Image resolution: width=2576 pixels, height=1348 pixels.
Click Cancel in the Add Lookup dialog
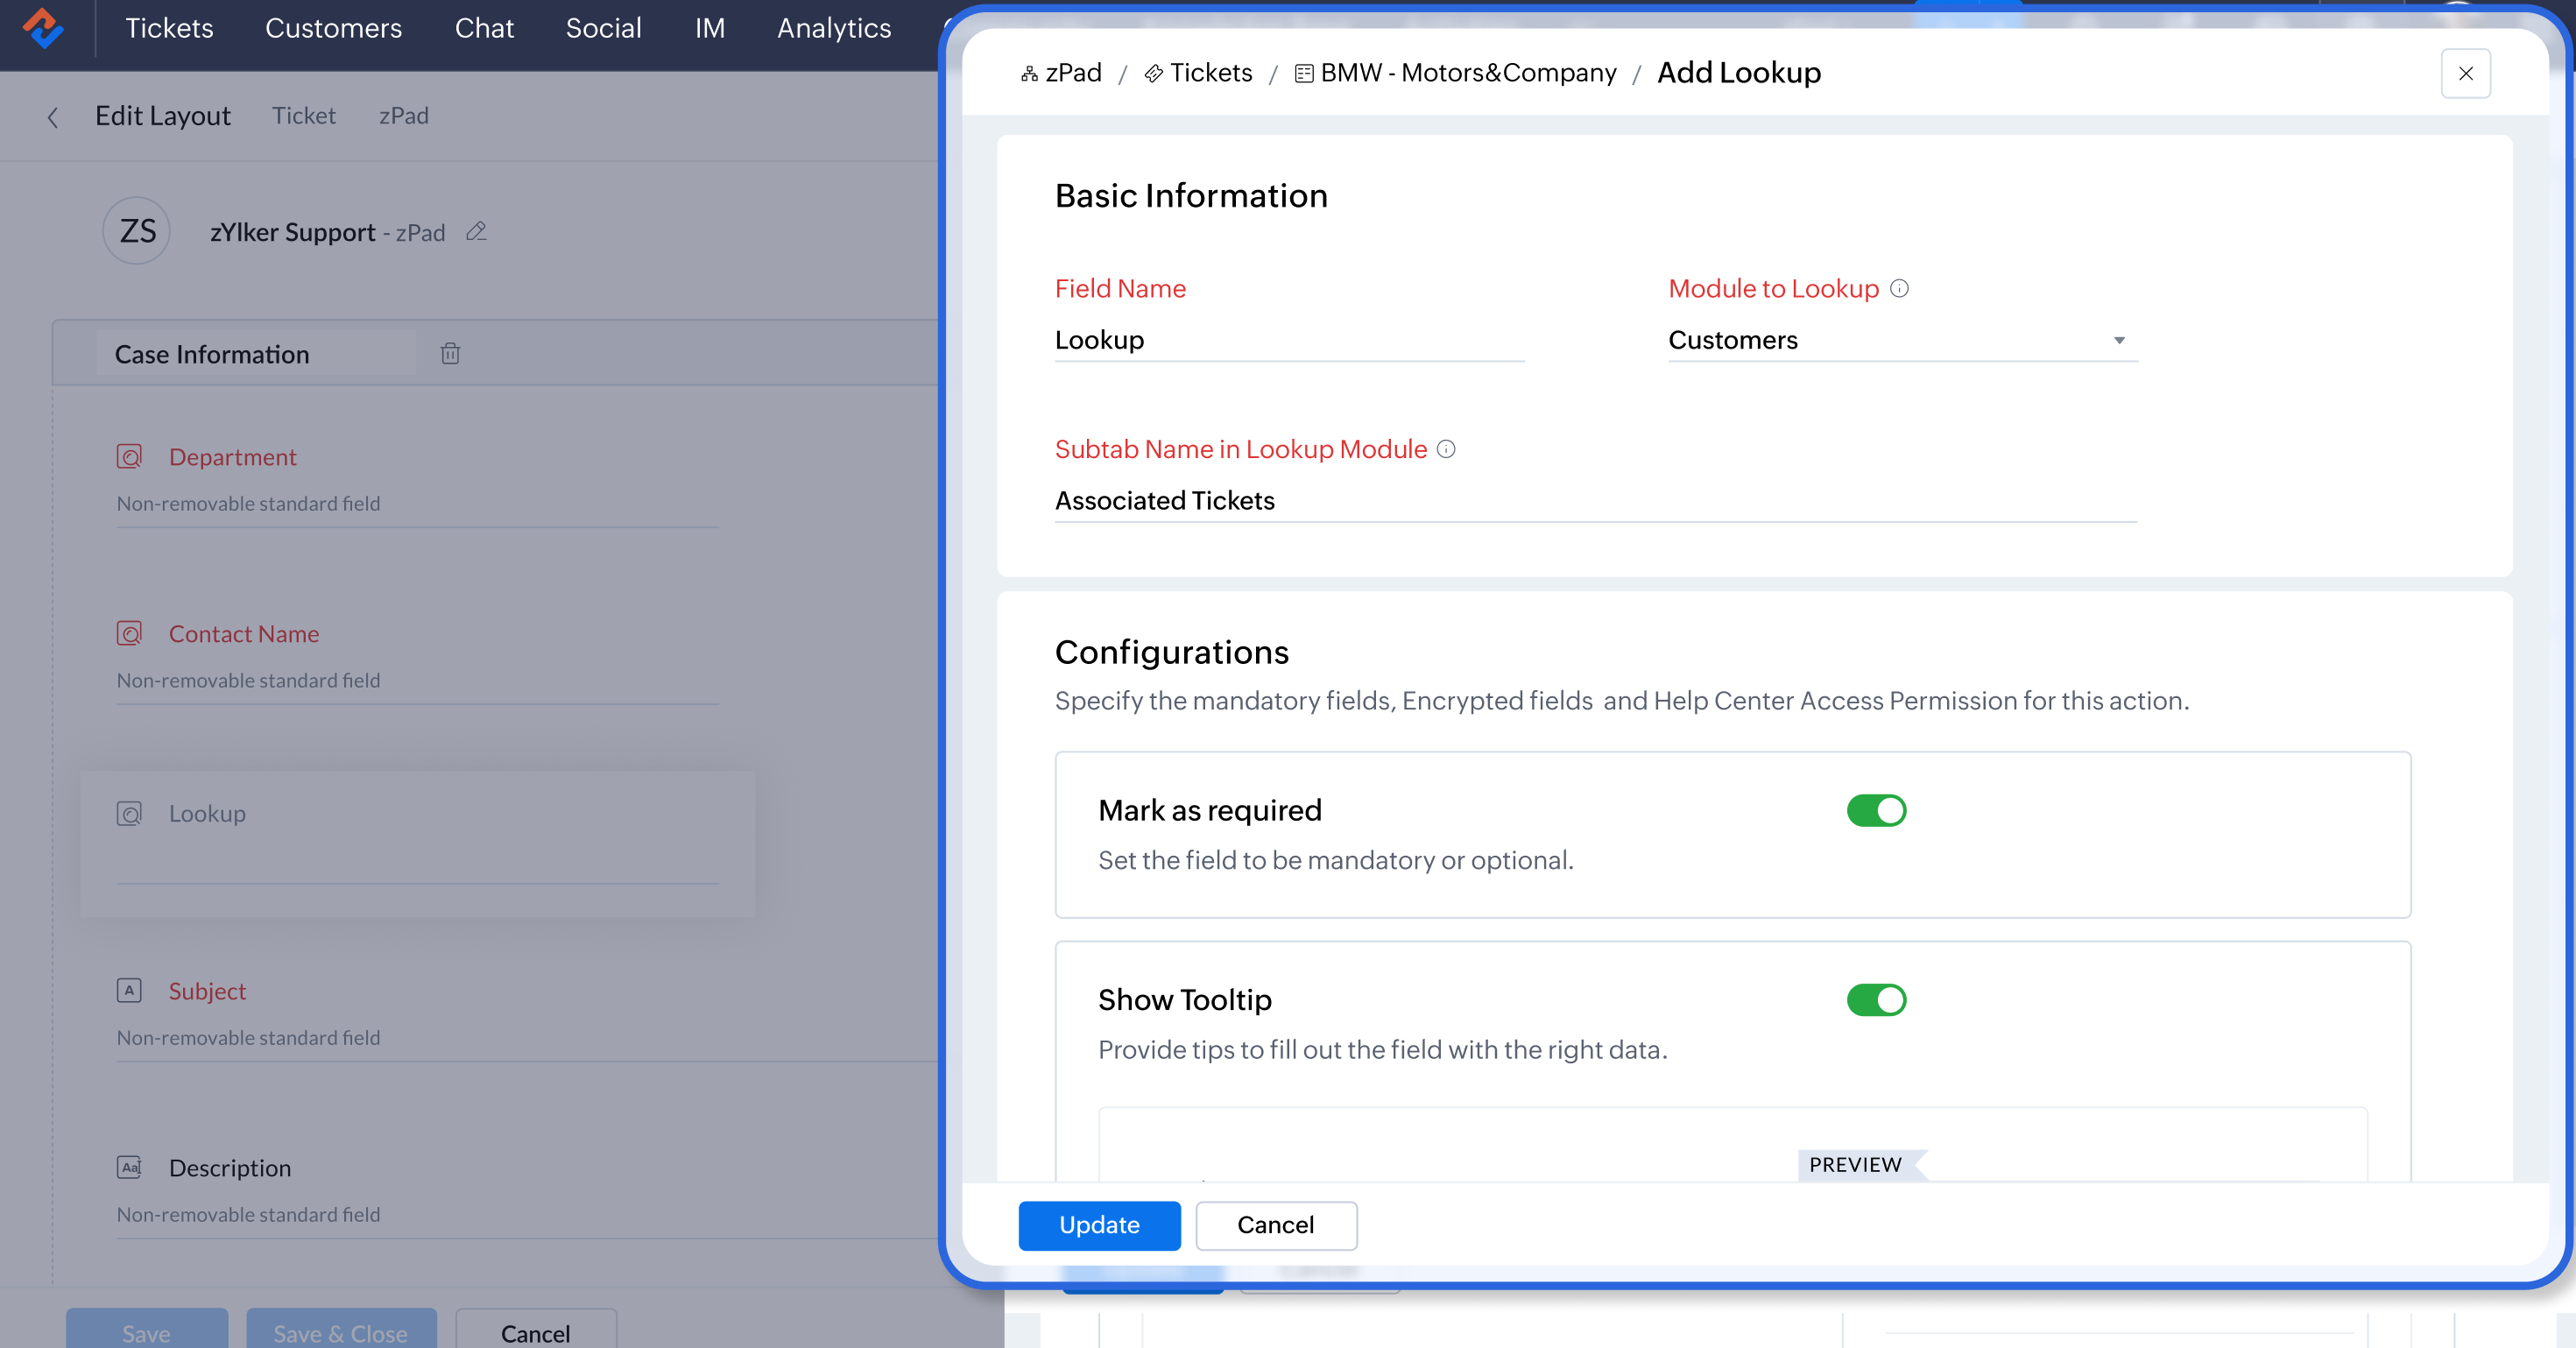(1275, 1225)
